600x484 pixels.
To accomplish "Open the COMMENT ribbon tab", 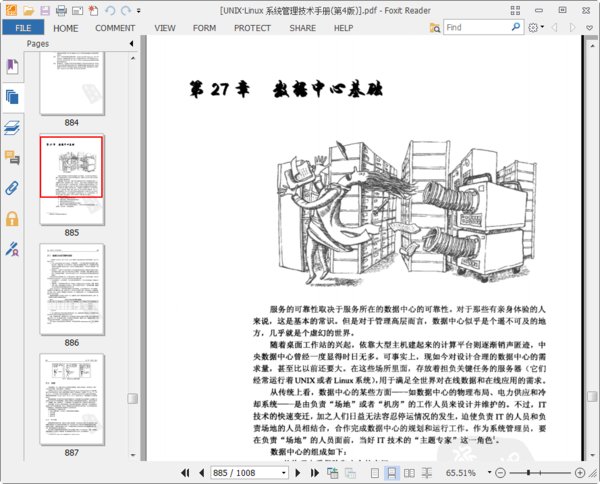I will [x=115, y=28].
